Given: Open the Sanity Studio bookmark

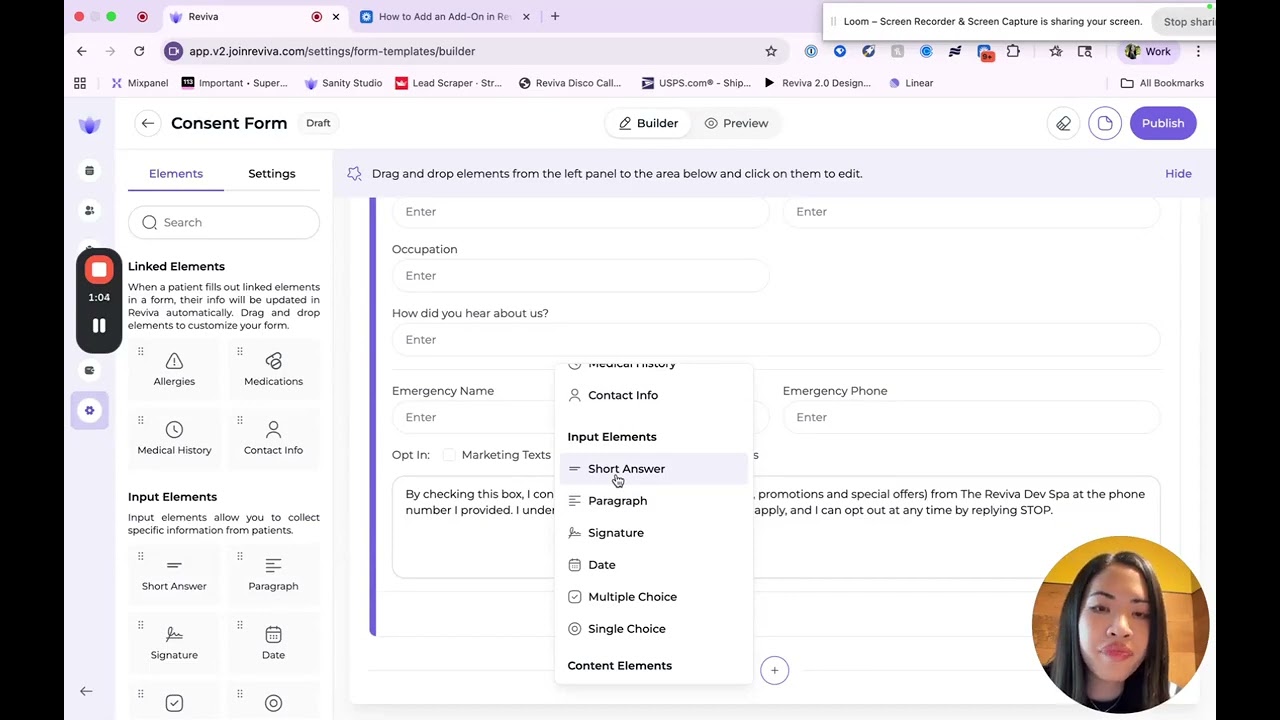Looking at the screenshot, I should coord(343,83).
